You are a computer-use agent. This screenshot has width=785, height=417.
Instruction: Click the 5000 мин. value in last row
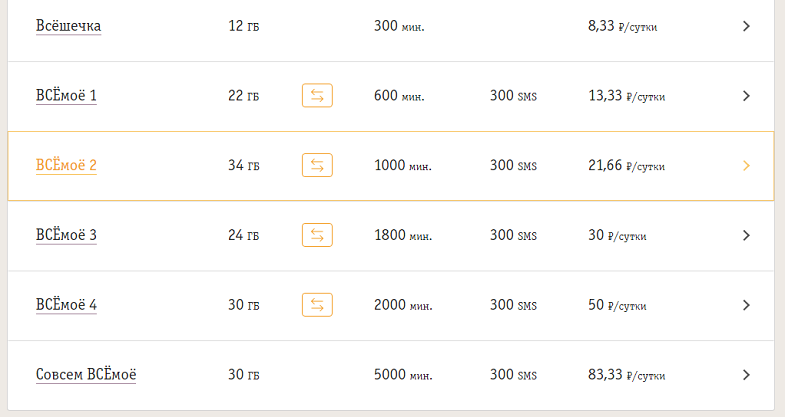[x=403, y=375]
